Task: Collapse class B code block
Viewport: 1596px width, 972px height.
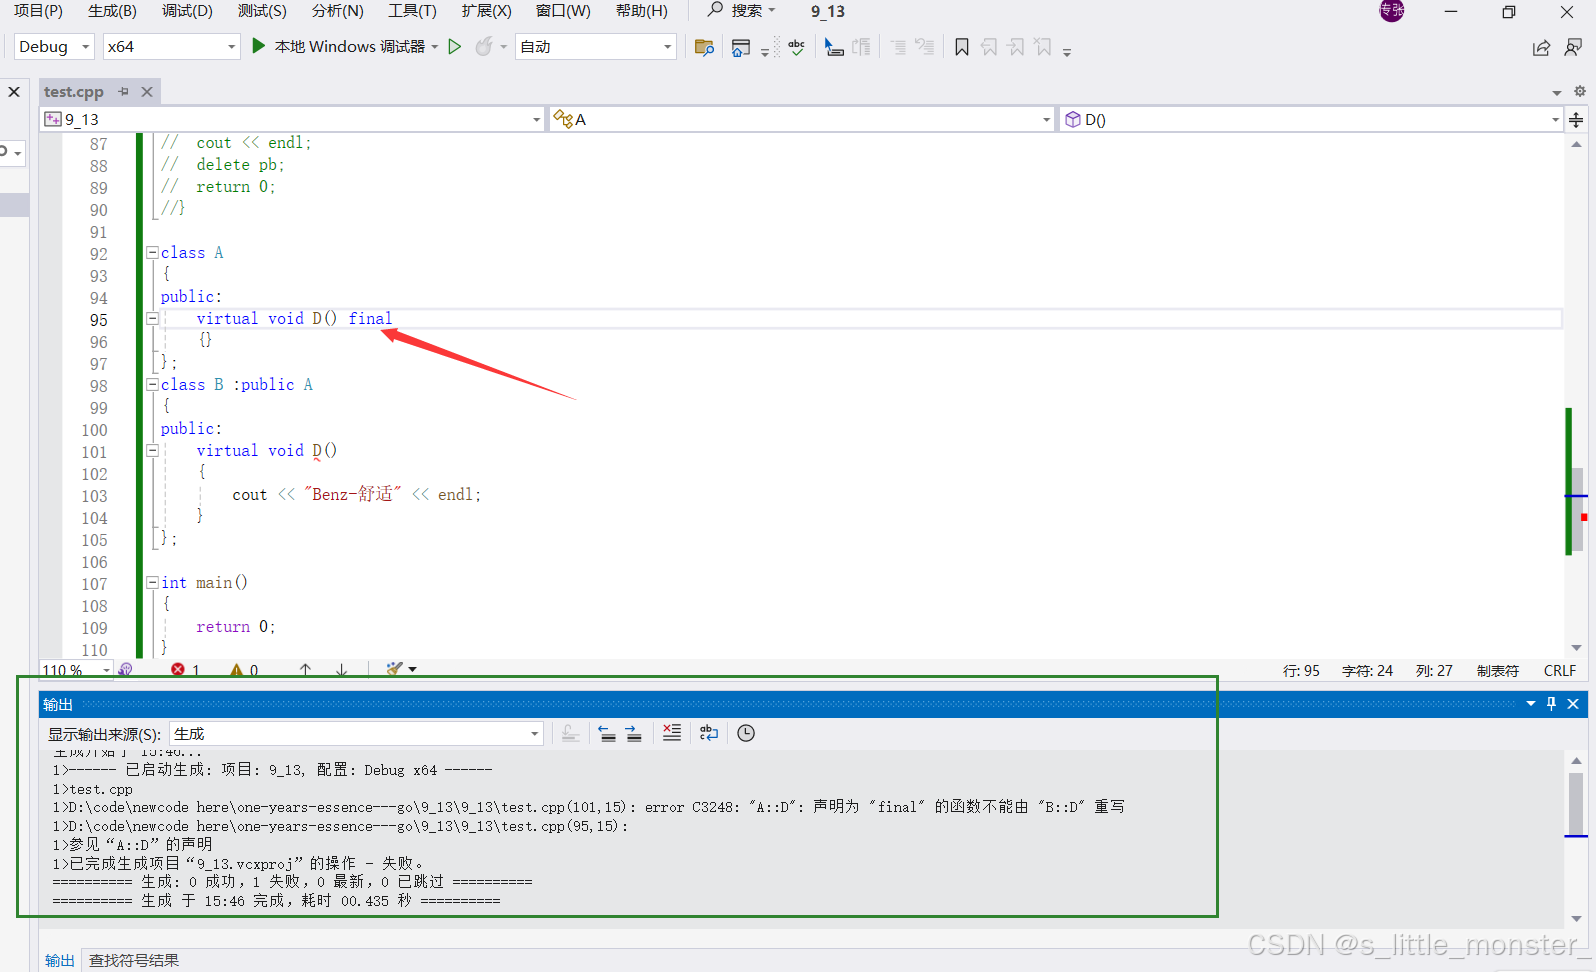Action: [x=152, y=385]
